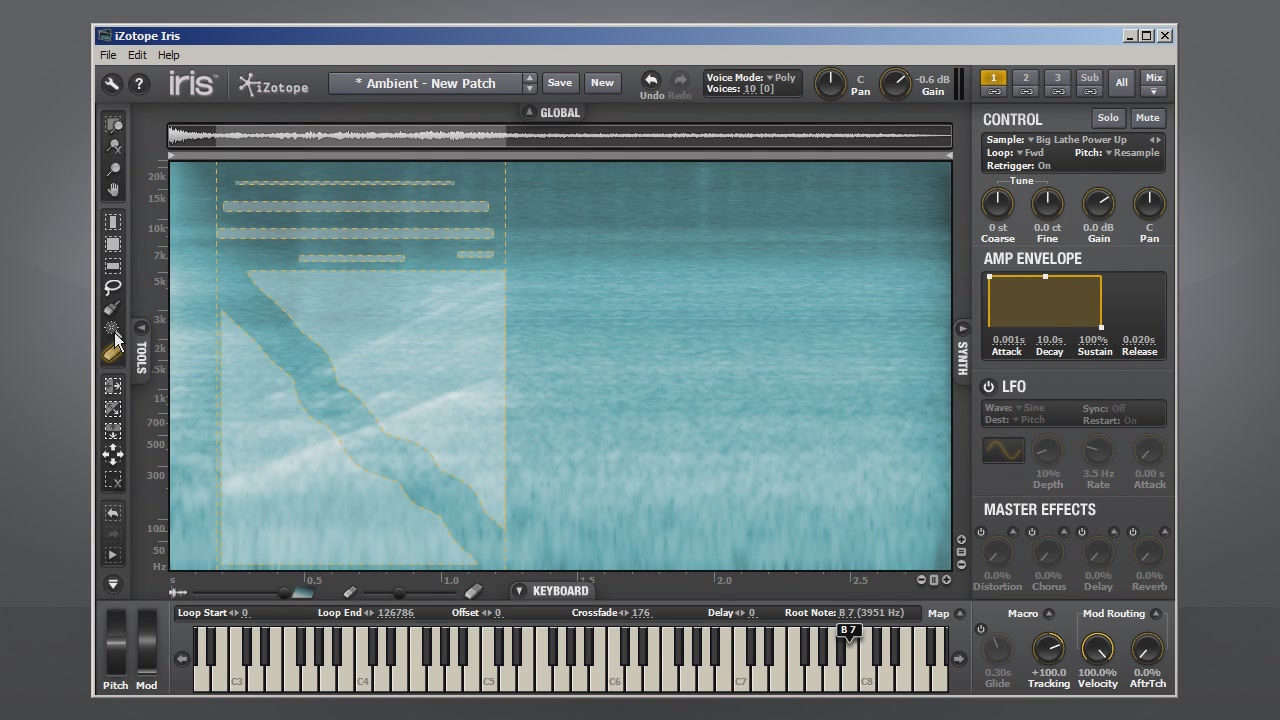Click the invert selection in frequency icon
The height and width of the screenshot is (720, 1280).
pos(113,432)
